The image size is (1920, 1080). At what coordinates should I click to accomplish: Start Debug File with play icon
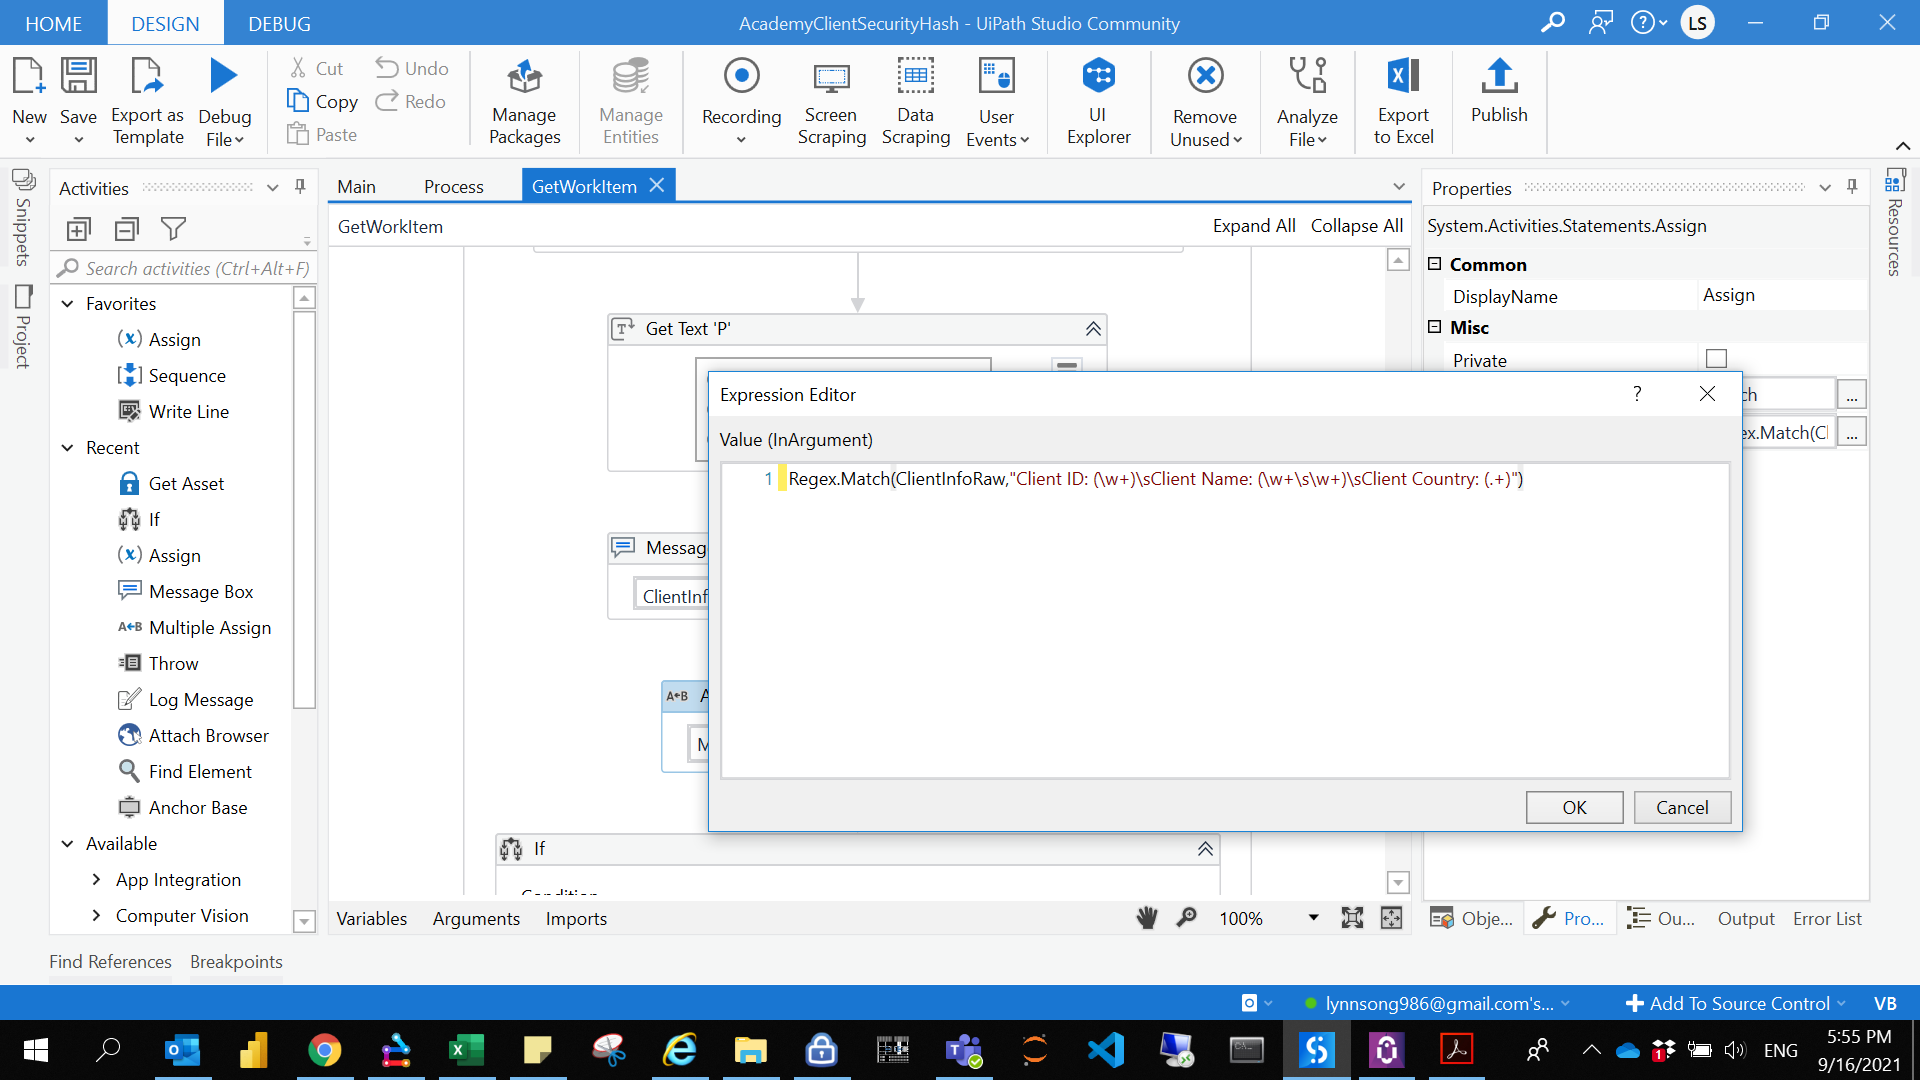pos(224,77)
